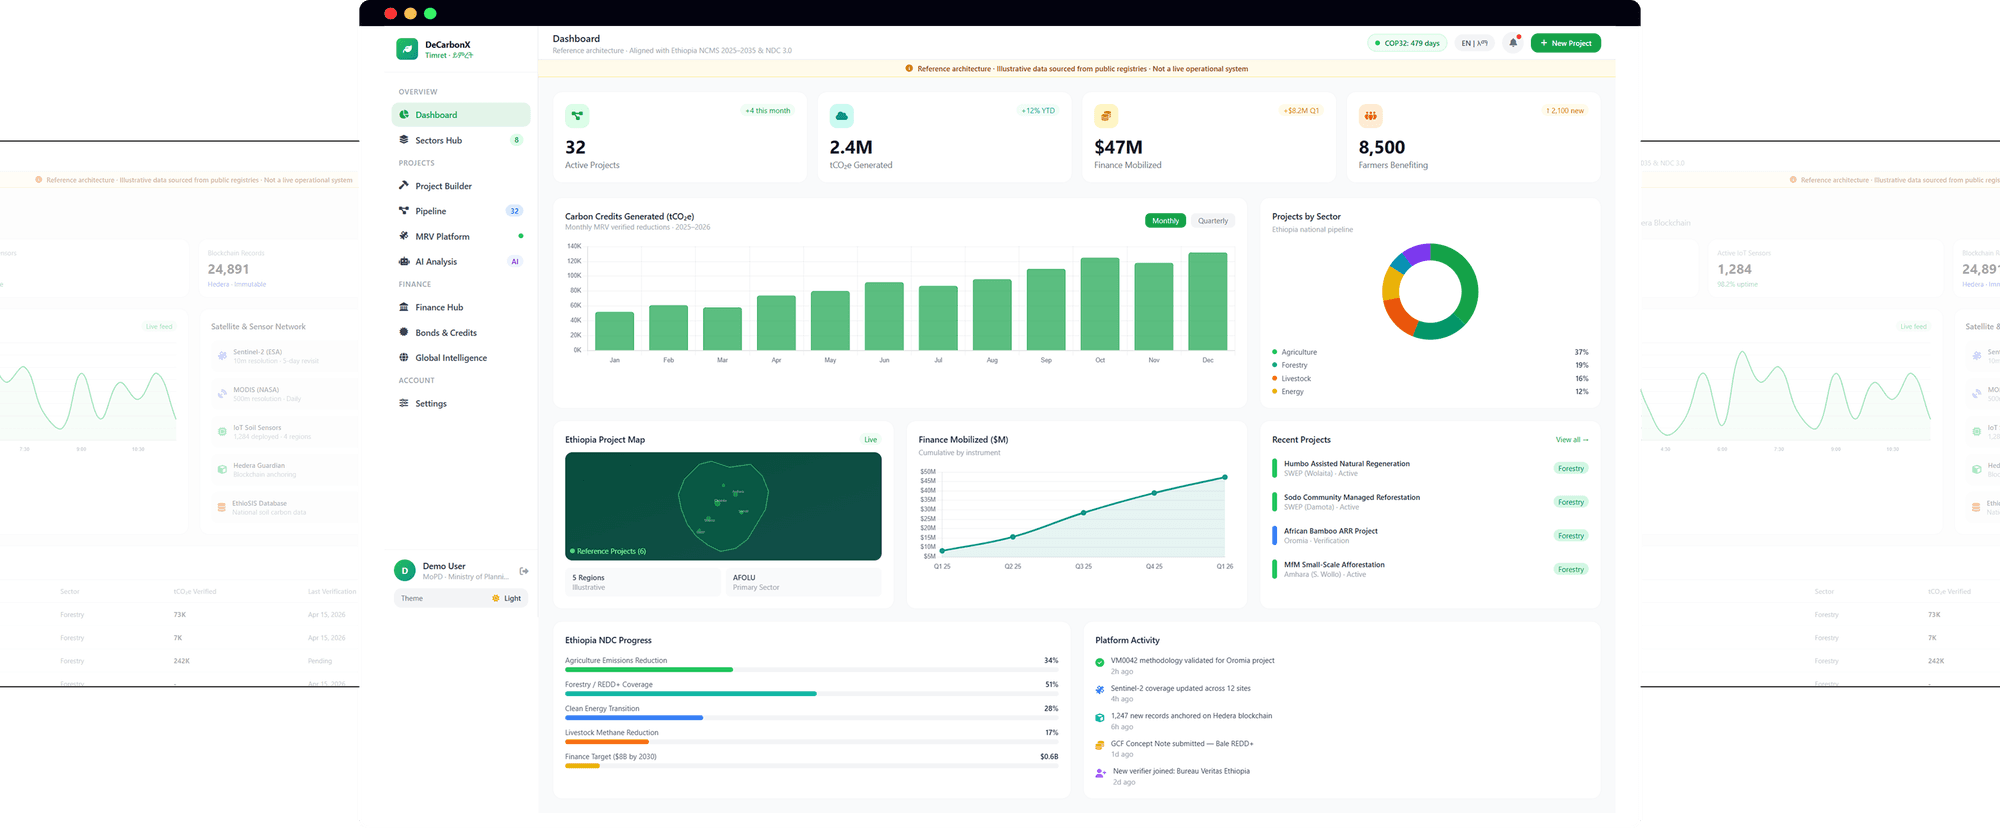2000x828 pixels.
Task: Click the Forestry / REDD+ Coverage progress bar
Action: pyautogui.click(x=811, y=694)
